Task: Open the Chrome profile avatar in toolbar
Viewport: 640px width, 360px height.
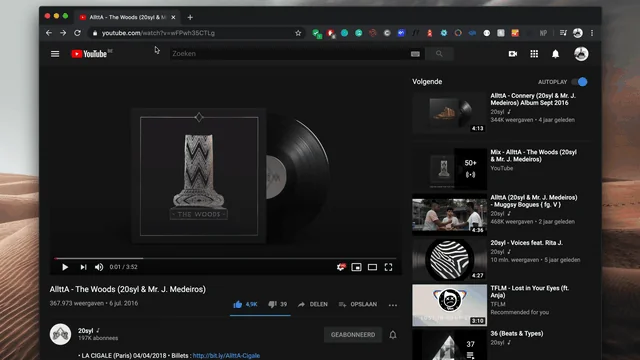Action: point(578,33)
